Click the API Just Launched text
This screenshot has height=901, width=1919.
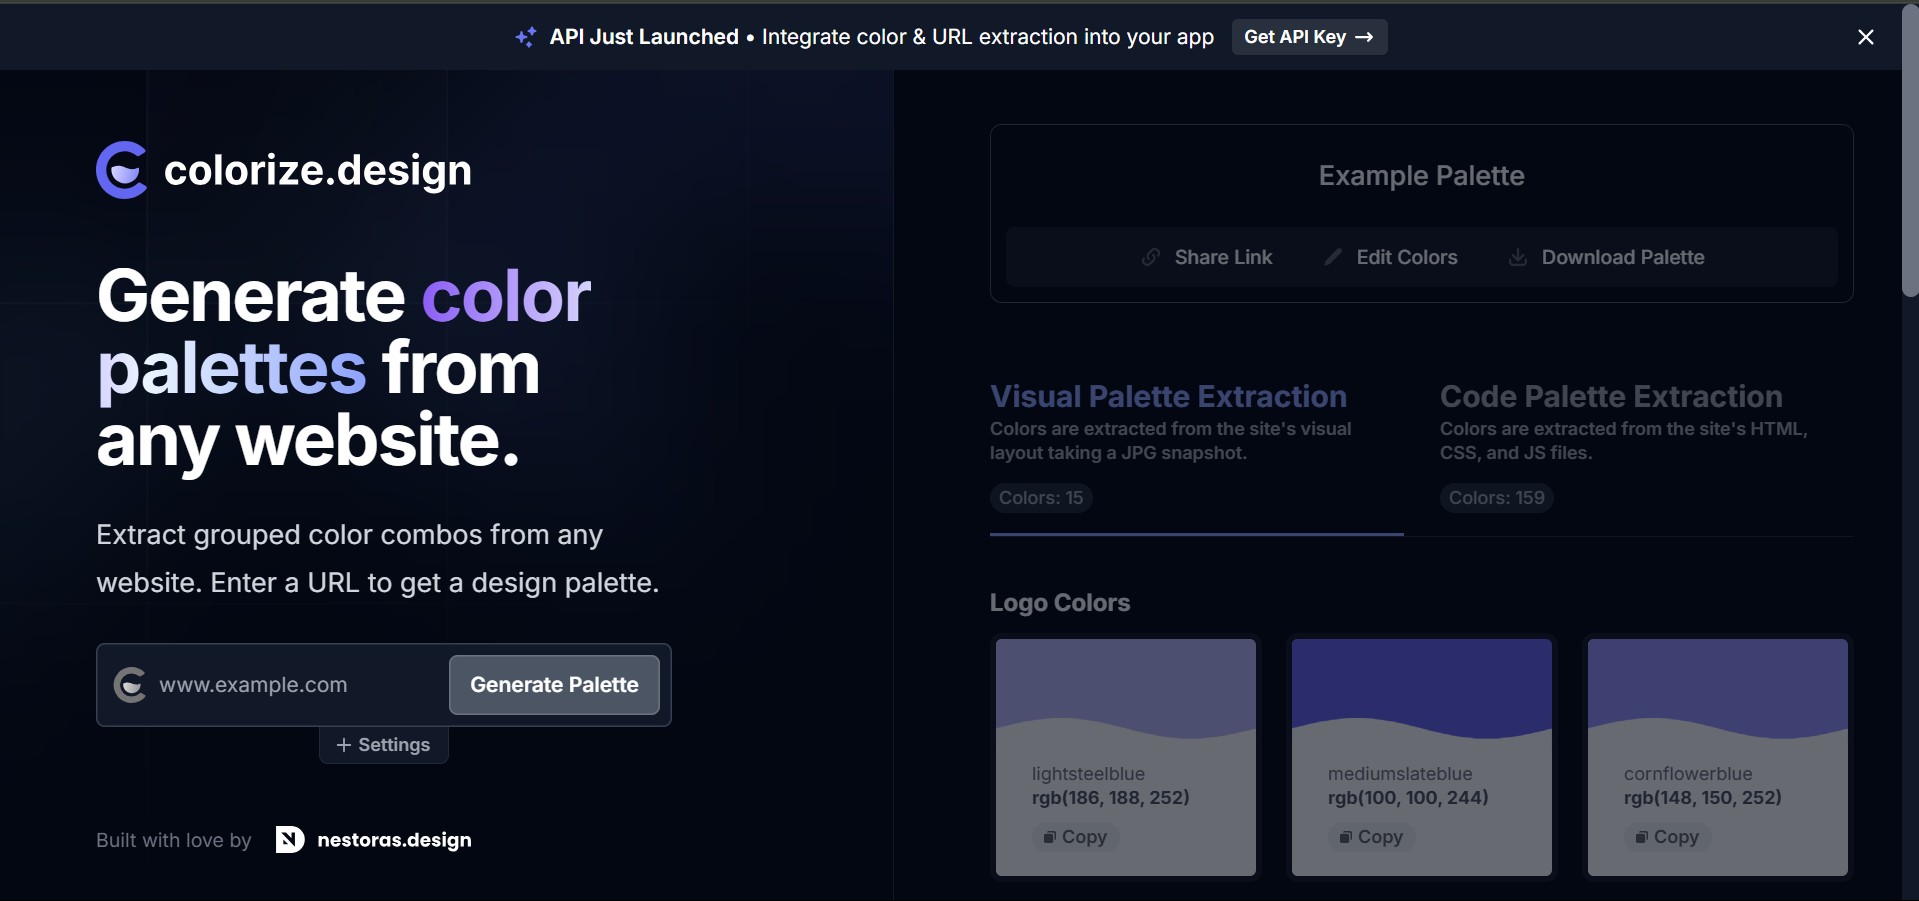coord(644,37)
